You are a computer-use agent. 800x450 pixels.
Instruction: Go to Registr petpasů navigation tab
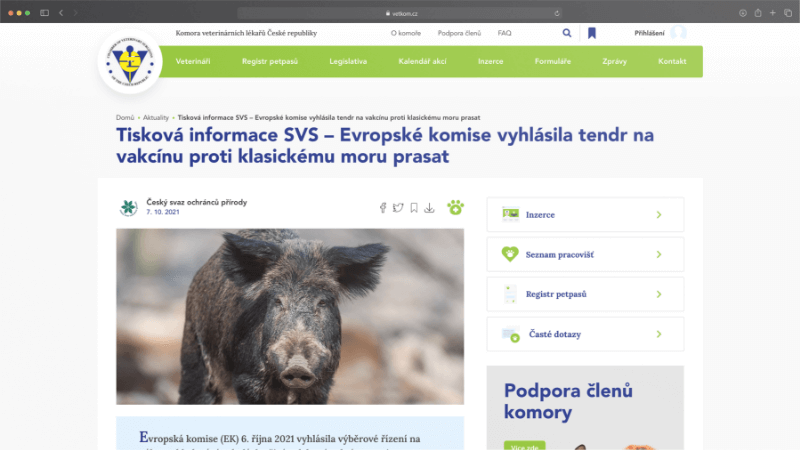(x=269, y=61)
